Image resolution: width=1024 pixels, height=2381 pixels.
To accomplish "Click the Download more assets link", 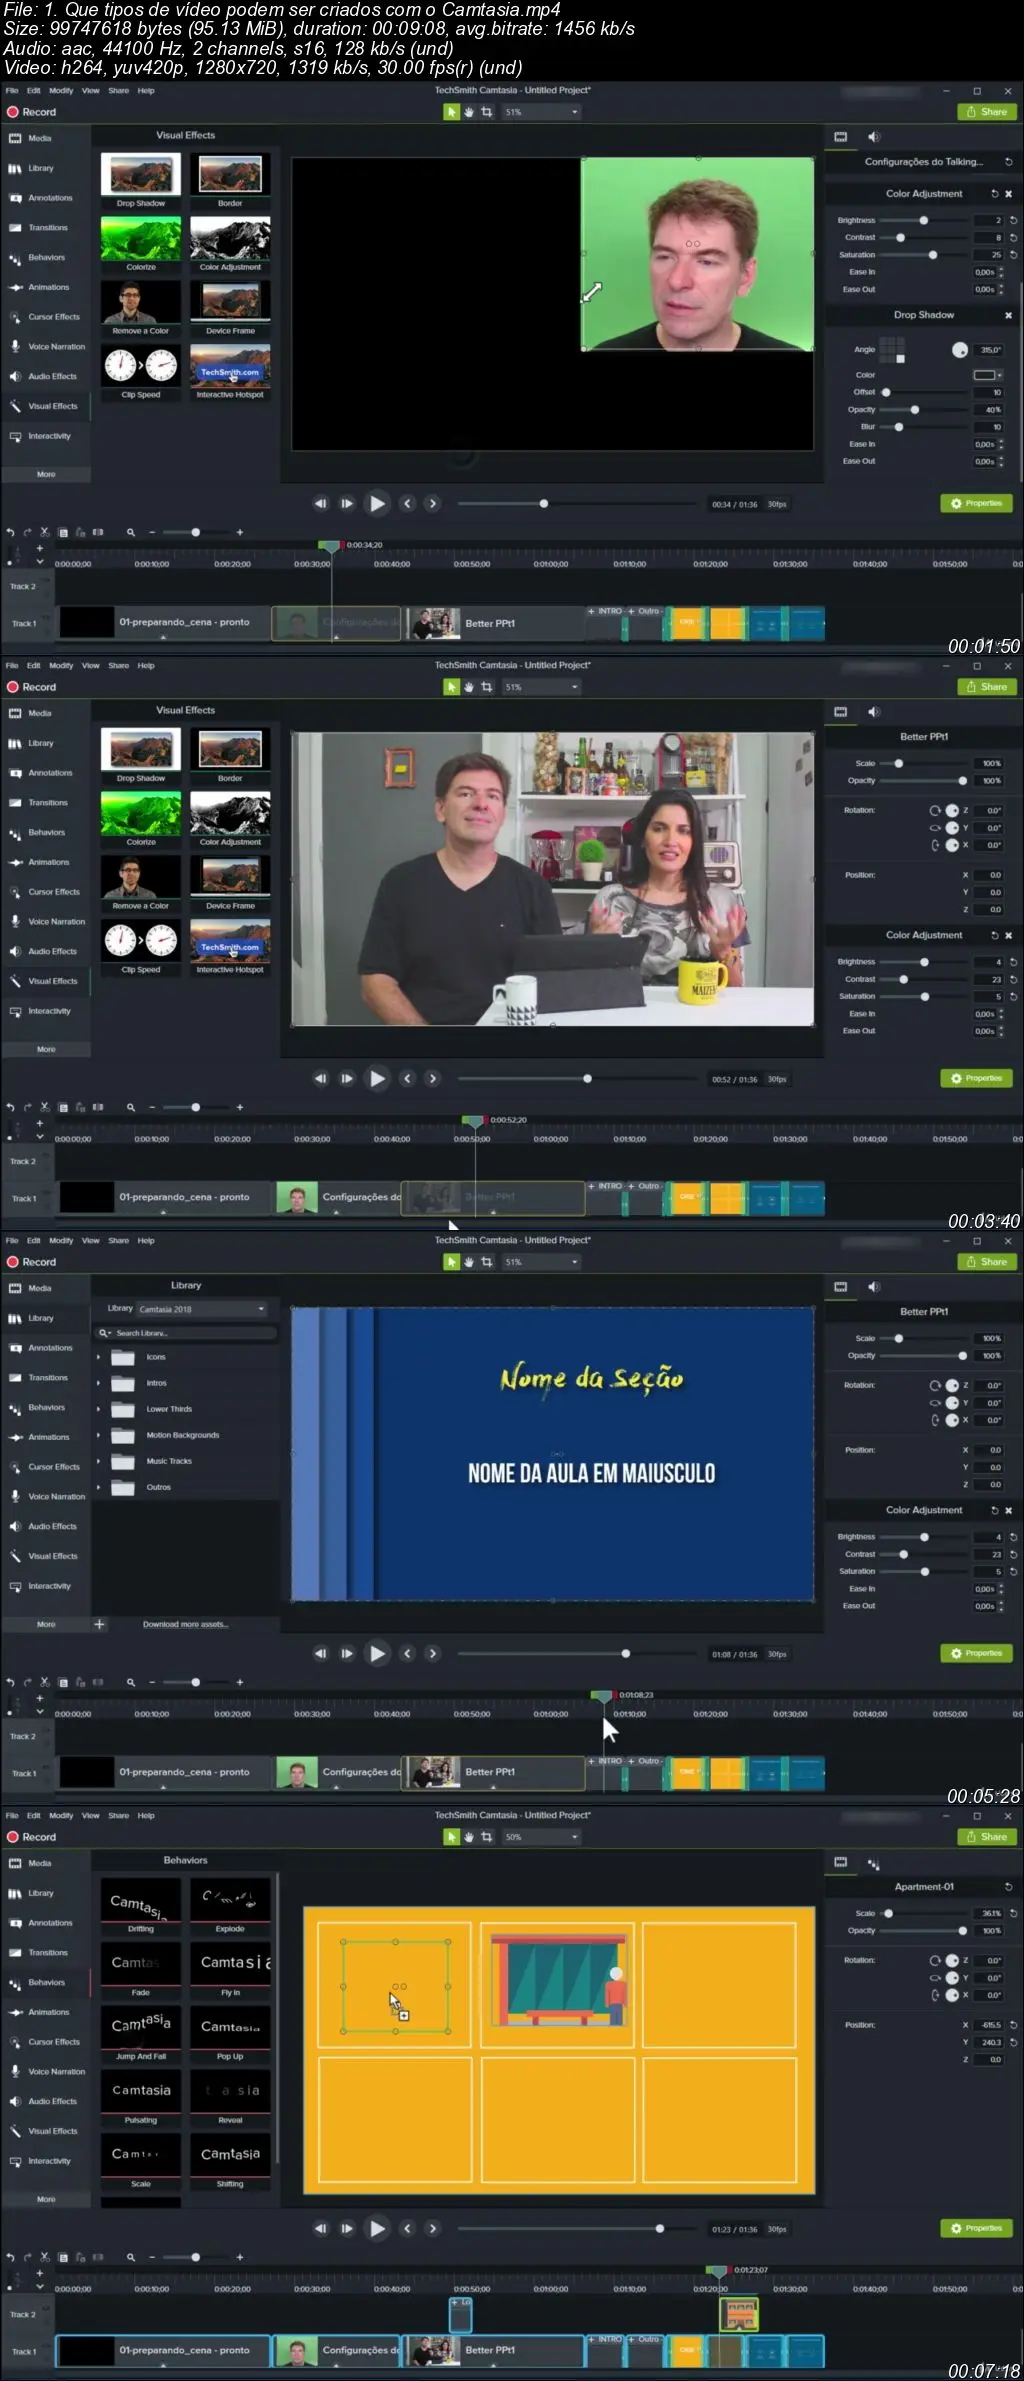I will click(186, 1624).
